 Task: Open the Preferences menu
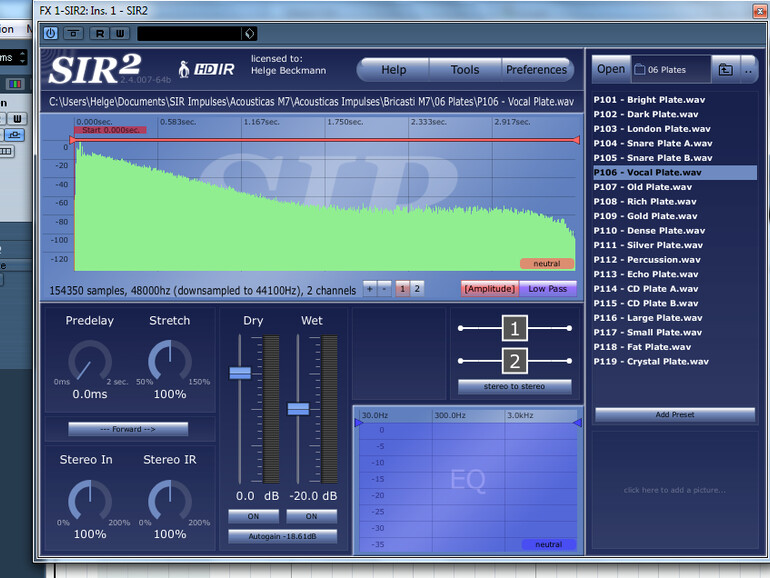tap(536, 70)
